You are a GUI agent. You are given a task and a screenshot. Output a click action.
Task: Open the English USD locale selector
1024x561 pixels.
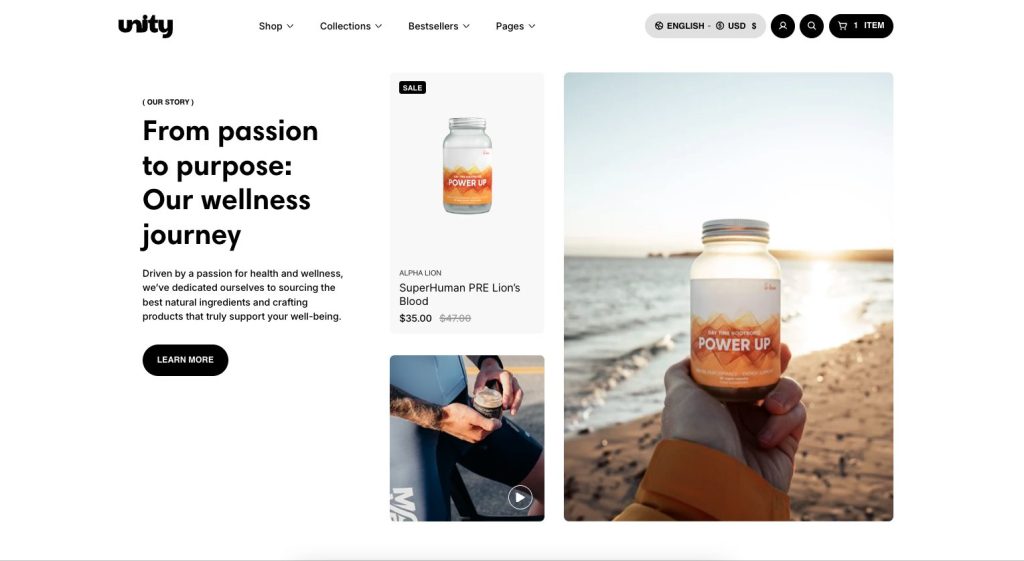pos(705,26)
